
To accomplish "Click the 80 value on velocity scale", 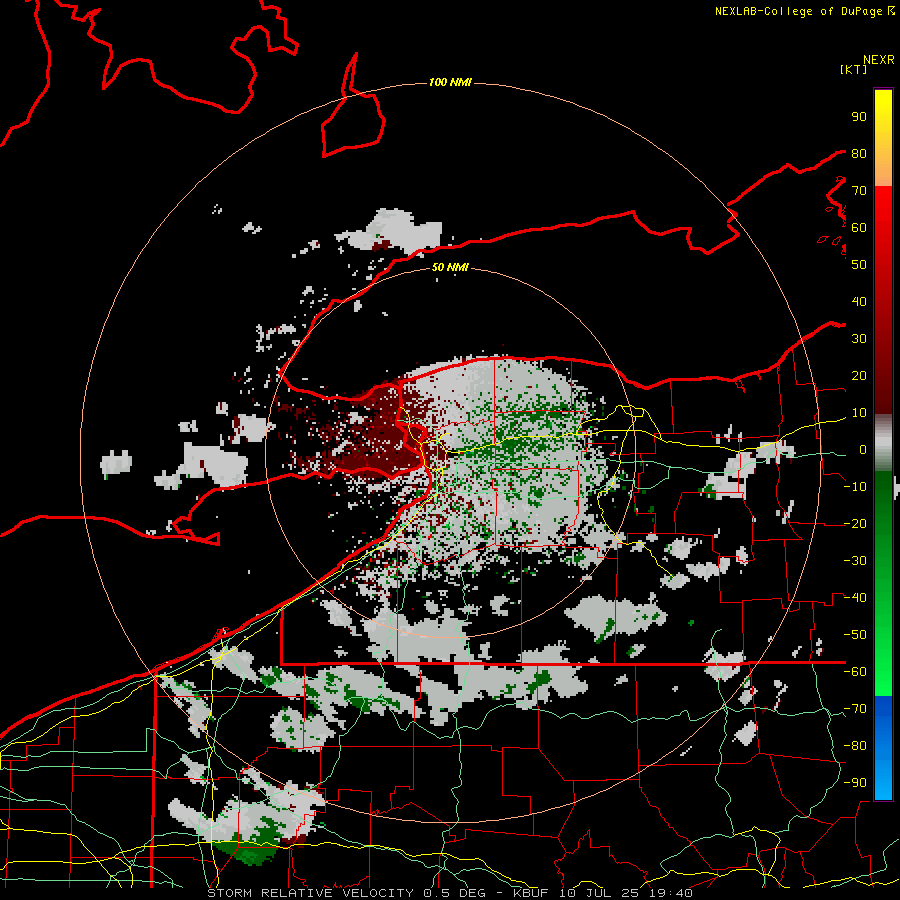I will point(859,154).
